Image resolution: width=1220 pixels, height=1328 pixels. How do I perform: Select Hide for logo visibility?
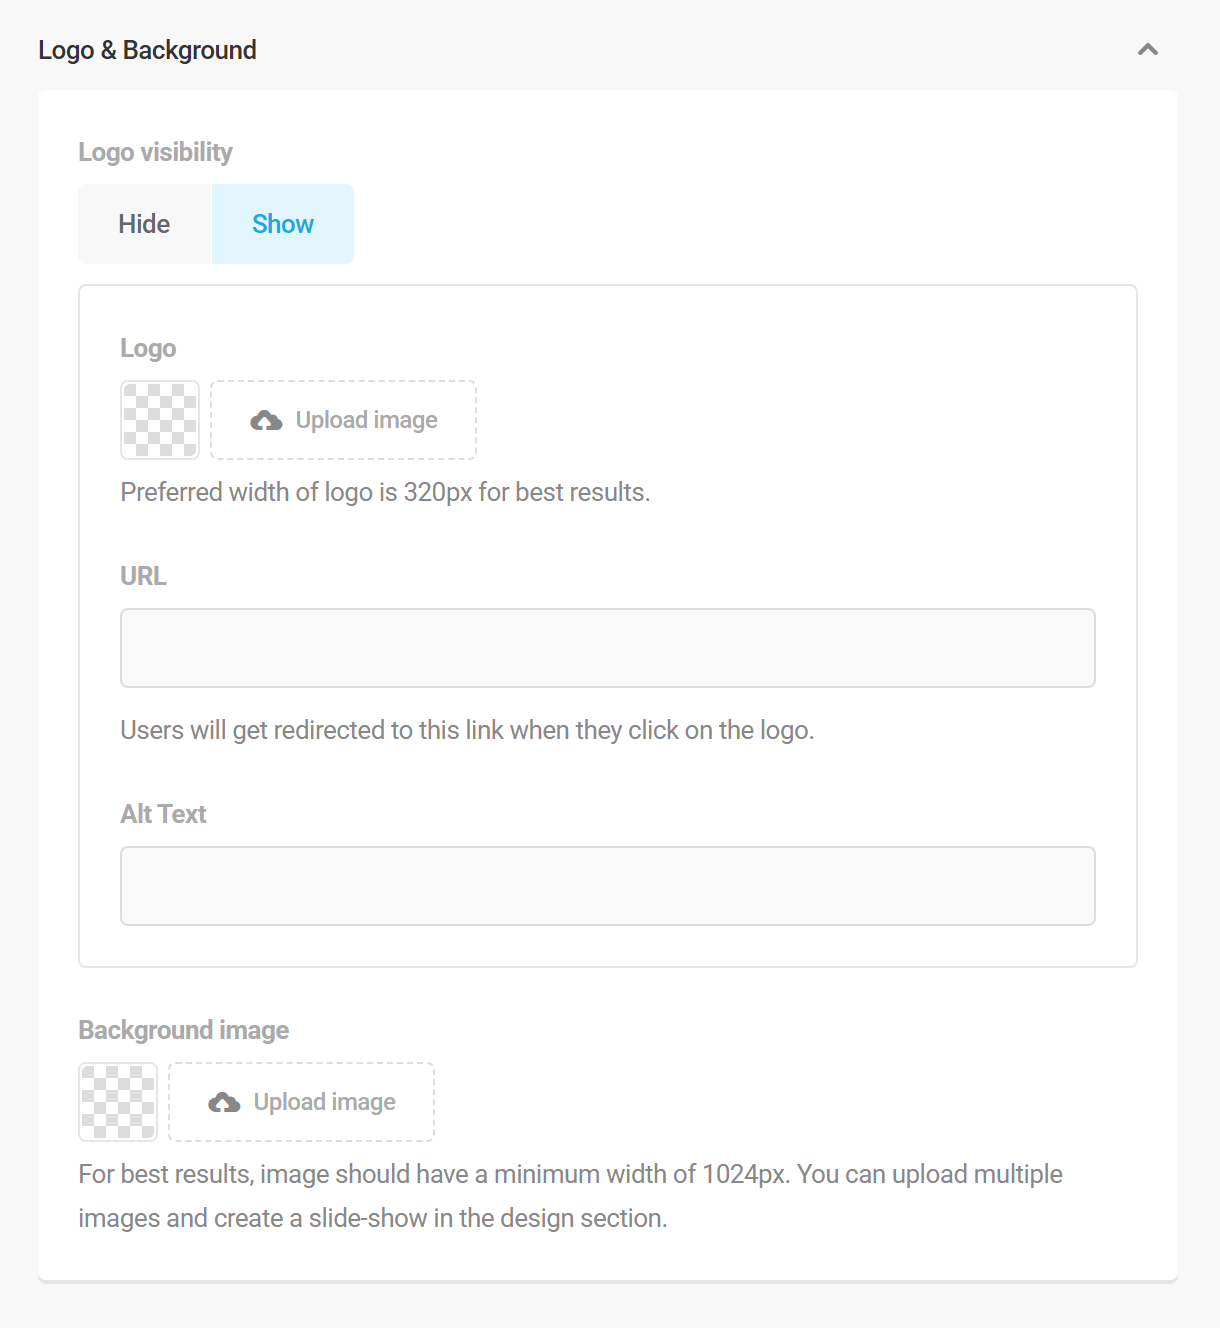(x=145, y=224)
